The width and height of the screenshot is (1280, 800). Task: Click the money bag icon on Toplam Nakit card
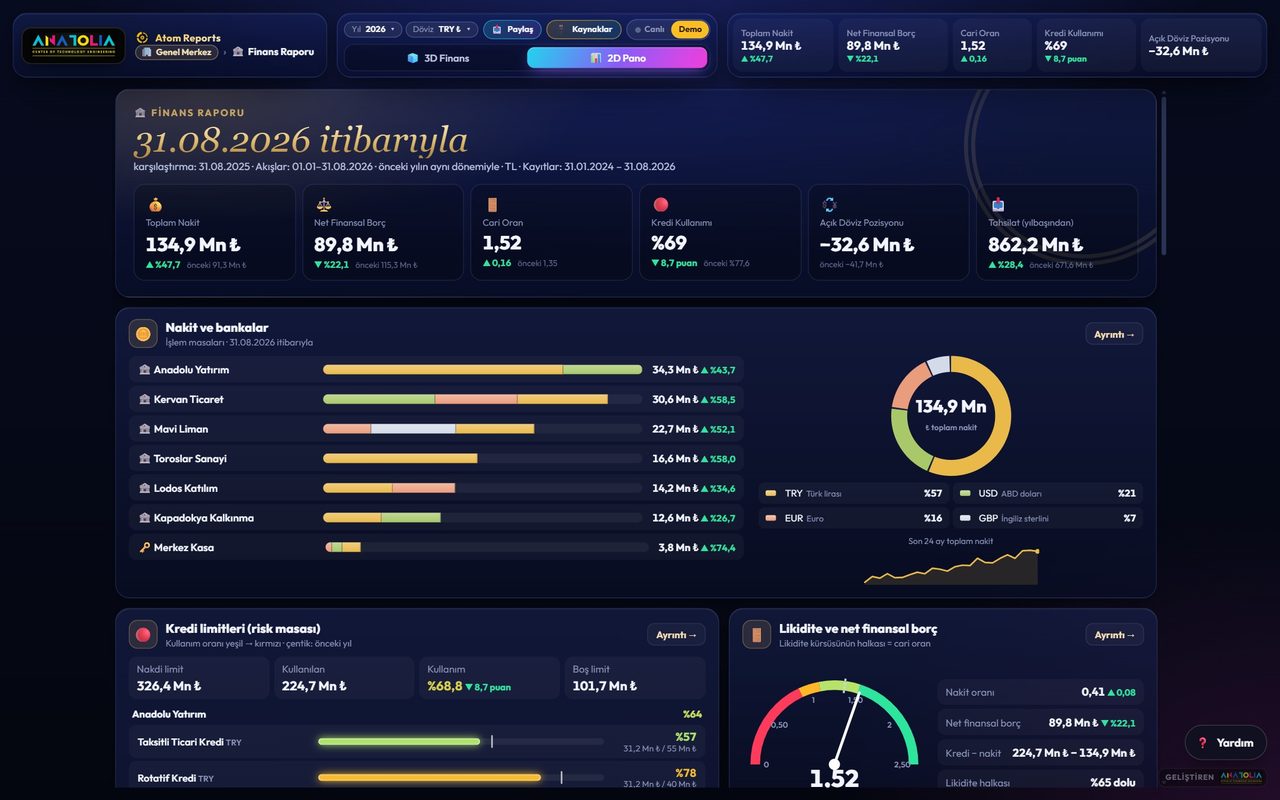pos(155,205)
